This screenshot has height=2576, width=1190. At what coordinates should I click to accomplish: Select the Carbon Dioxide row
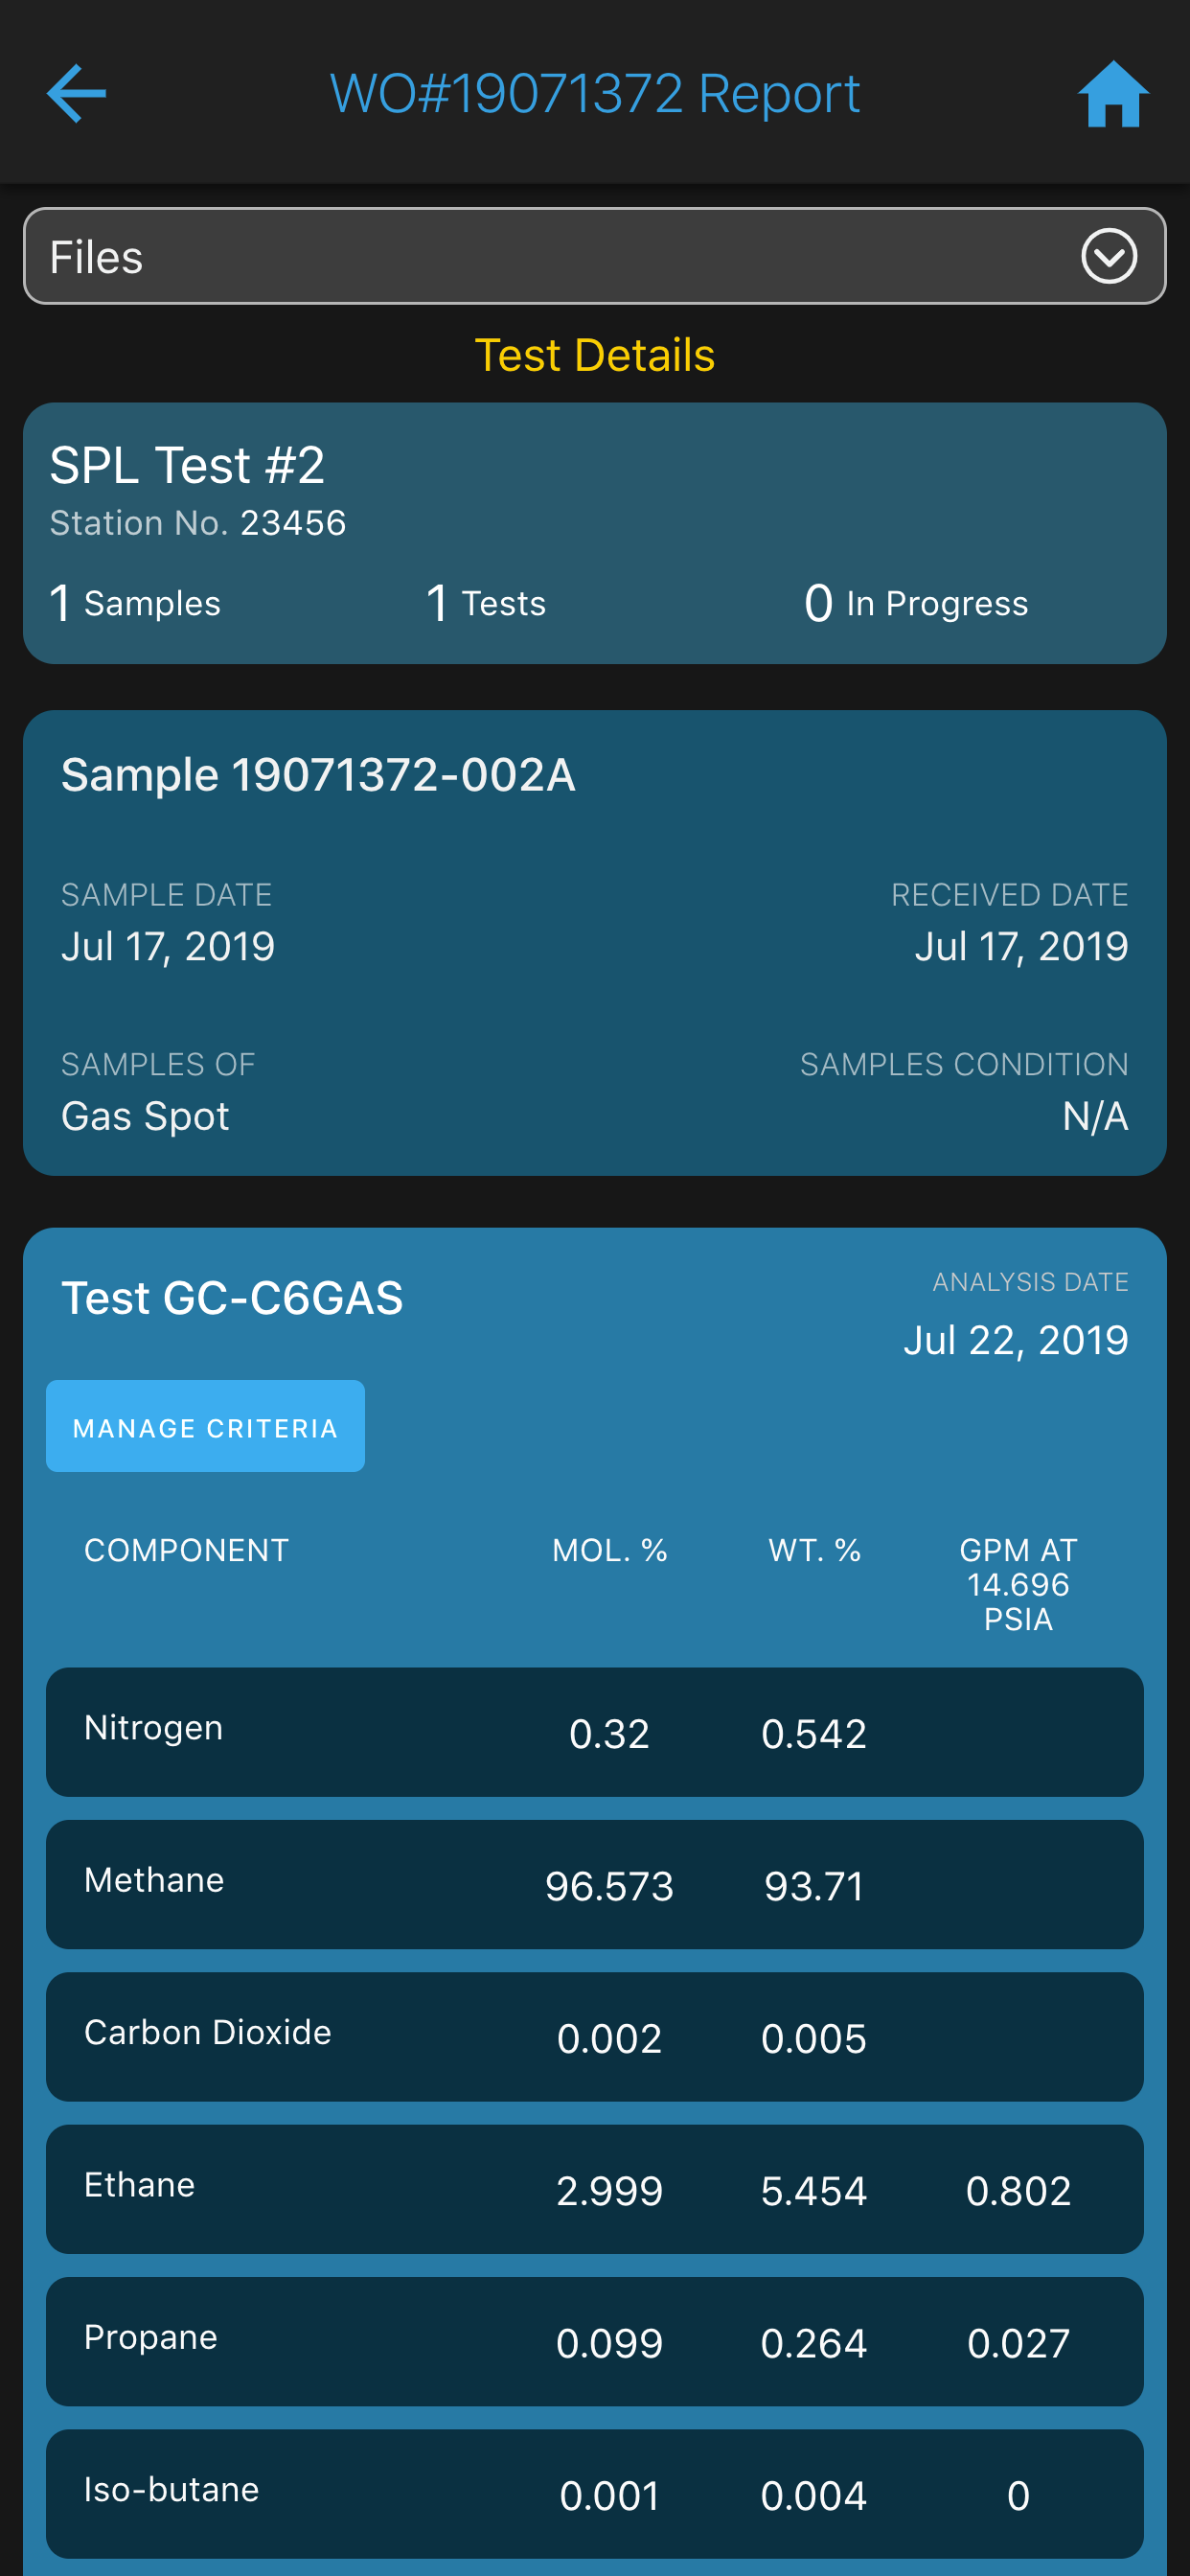coord(595,2037)
